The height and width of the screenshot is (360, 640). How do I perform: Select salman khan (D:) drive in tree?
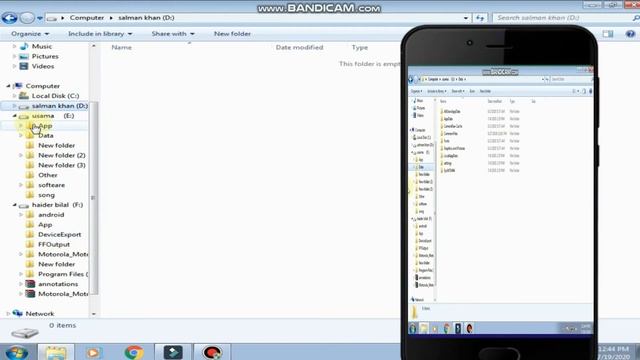point(60,106)
